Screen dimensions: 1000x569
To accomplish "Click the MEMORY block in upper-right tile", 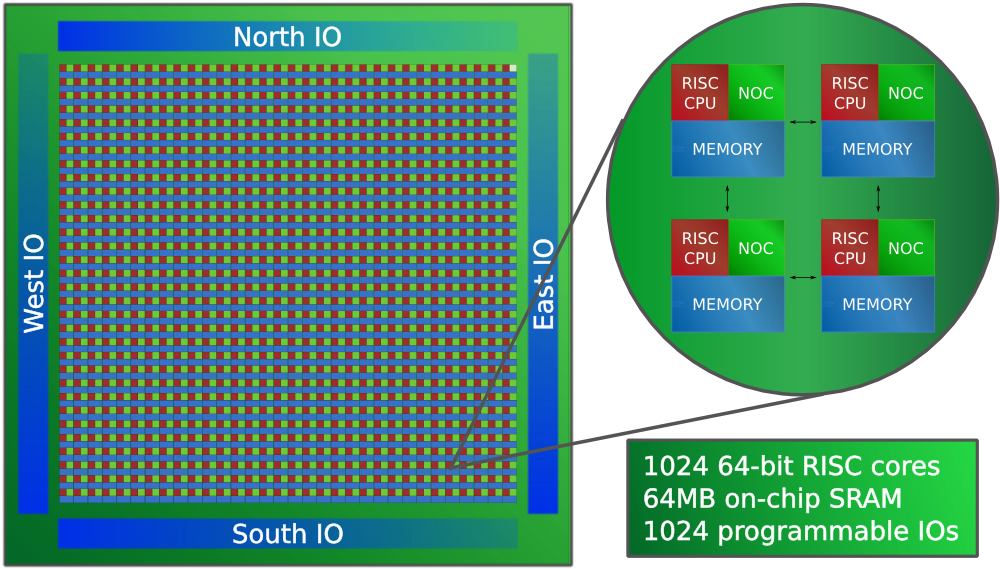I will pyautogui.click(x=877, y=149).
